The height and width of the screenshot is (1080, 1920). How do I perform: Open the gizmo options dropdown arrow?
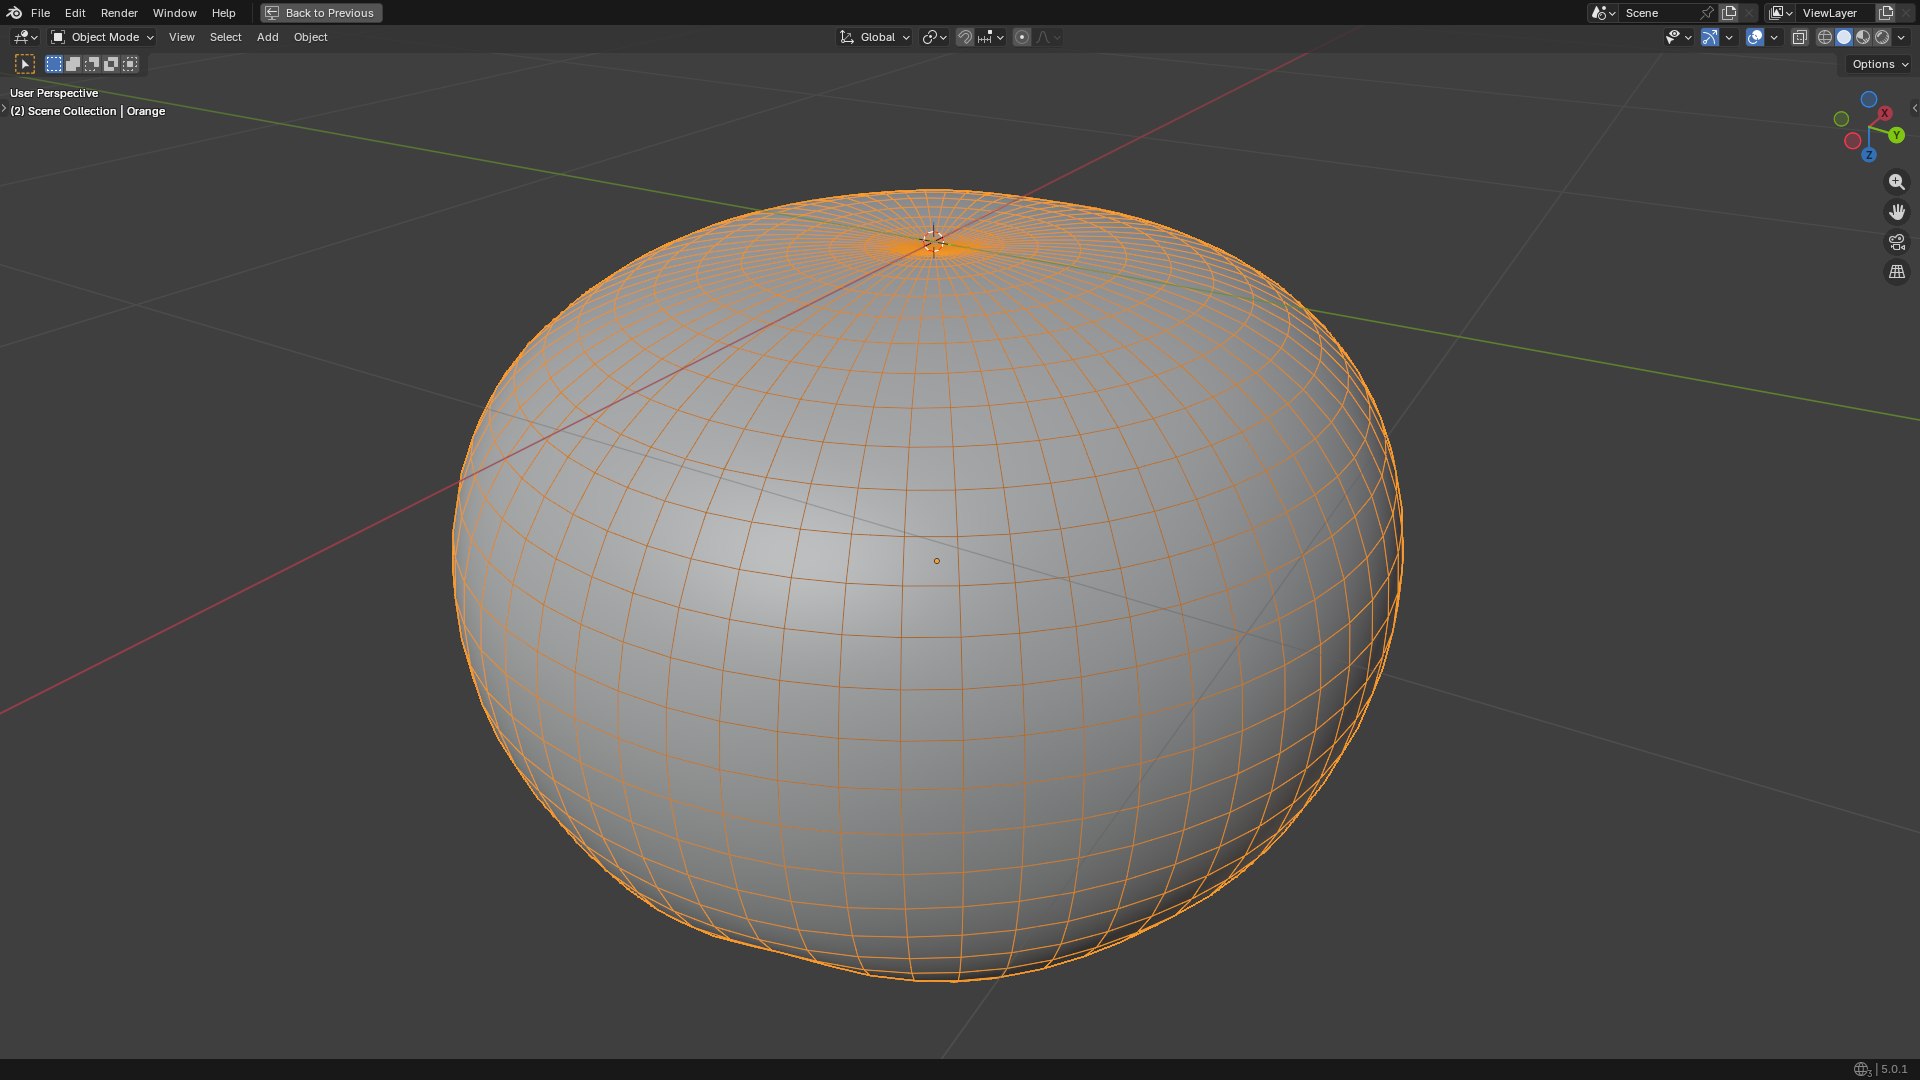[1729, 37]
